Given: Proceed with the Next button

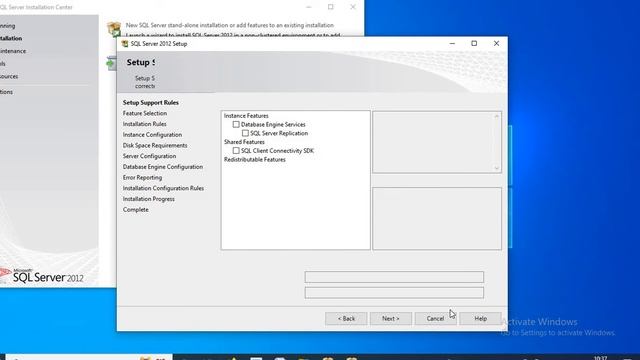Looking at the screenshot, I should (x=391, y=318).
